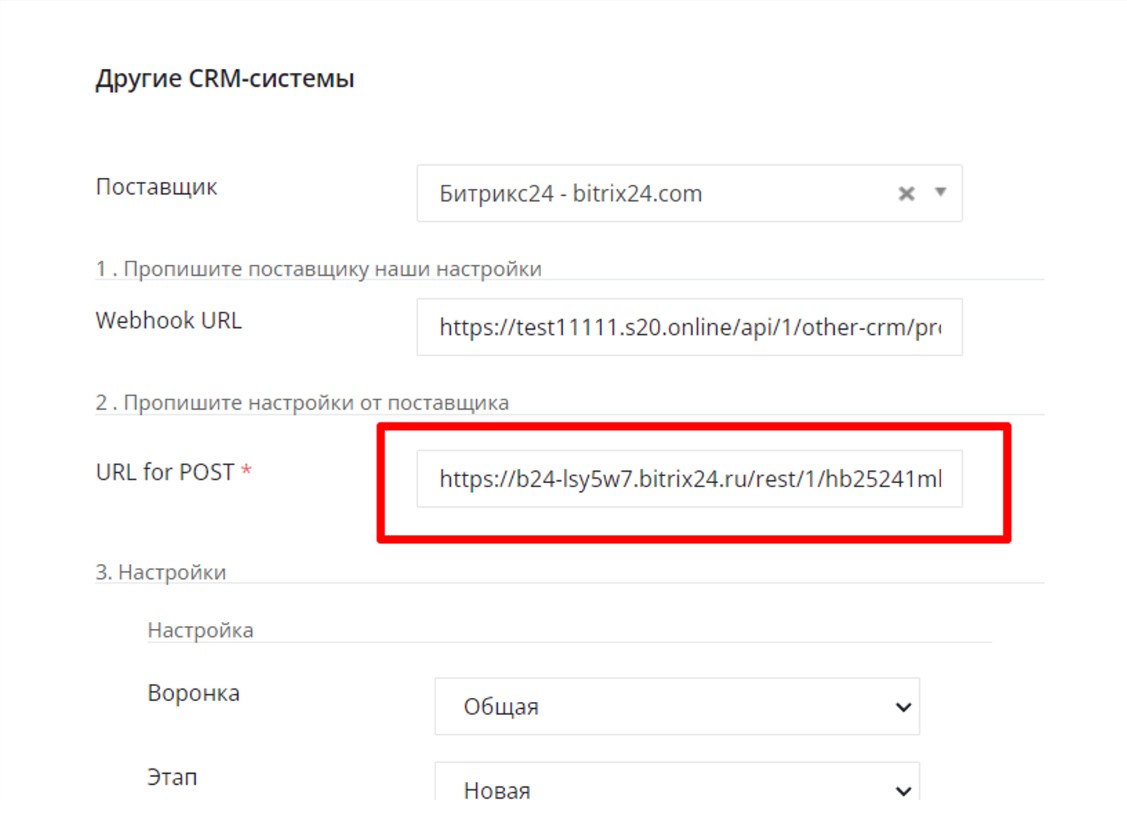The height and width of the screenshot is (819, 1127).
Task: Click section header 2. Пропишите настройки от поставщика
Action: (302, 403)
